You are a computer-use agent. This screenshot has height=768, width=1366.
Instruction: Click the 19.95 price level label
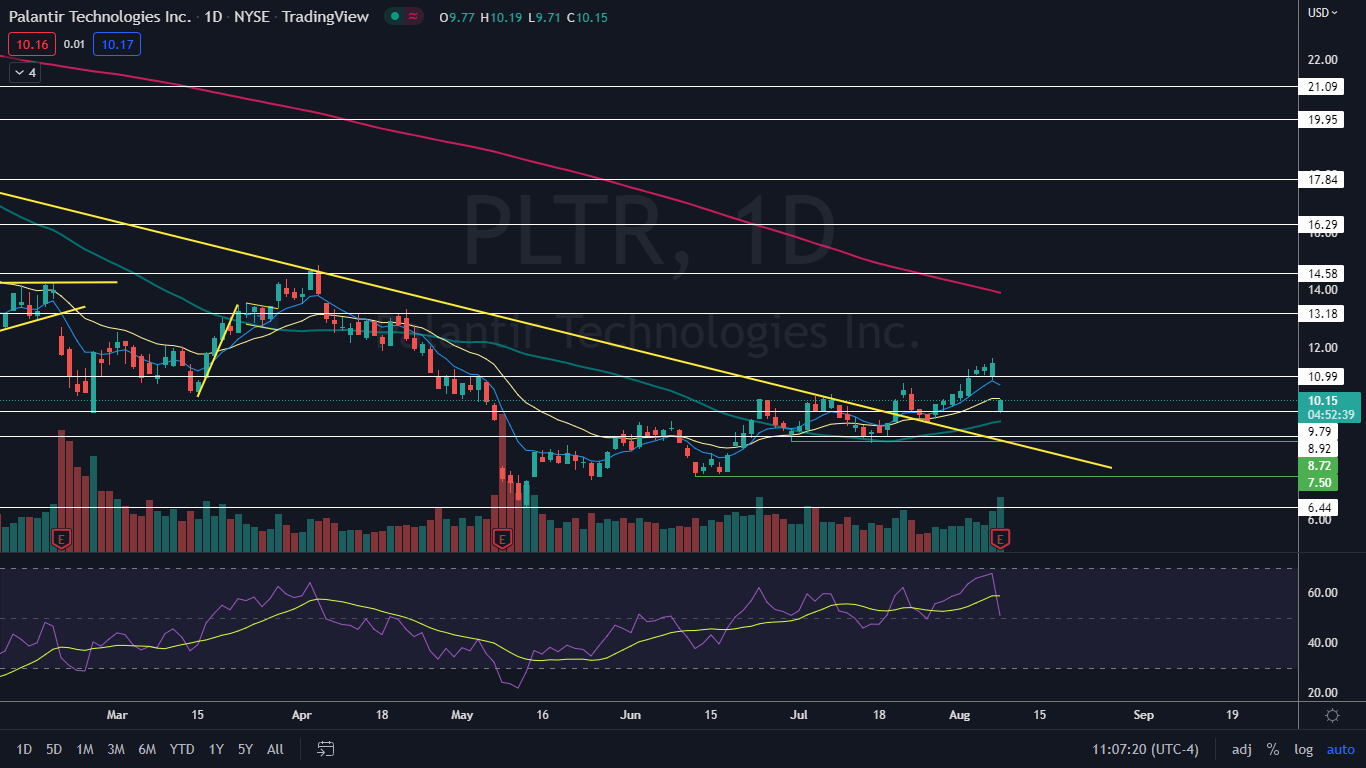pos(1323,119)
